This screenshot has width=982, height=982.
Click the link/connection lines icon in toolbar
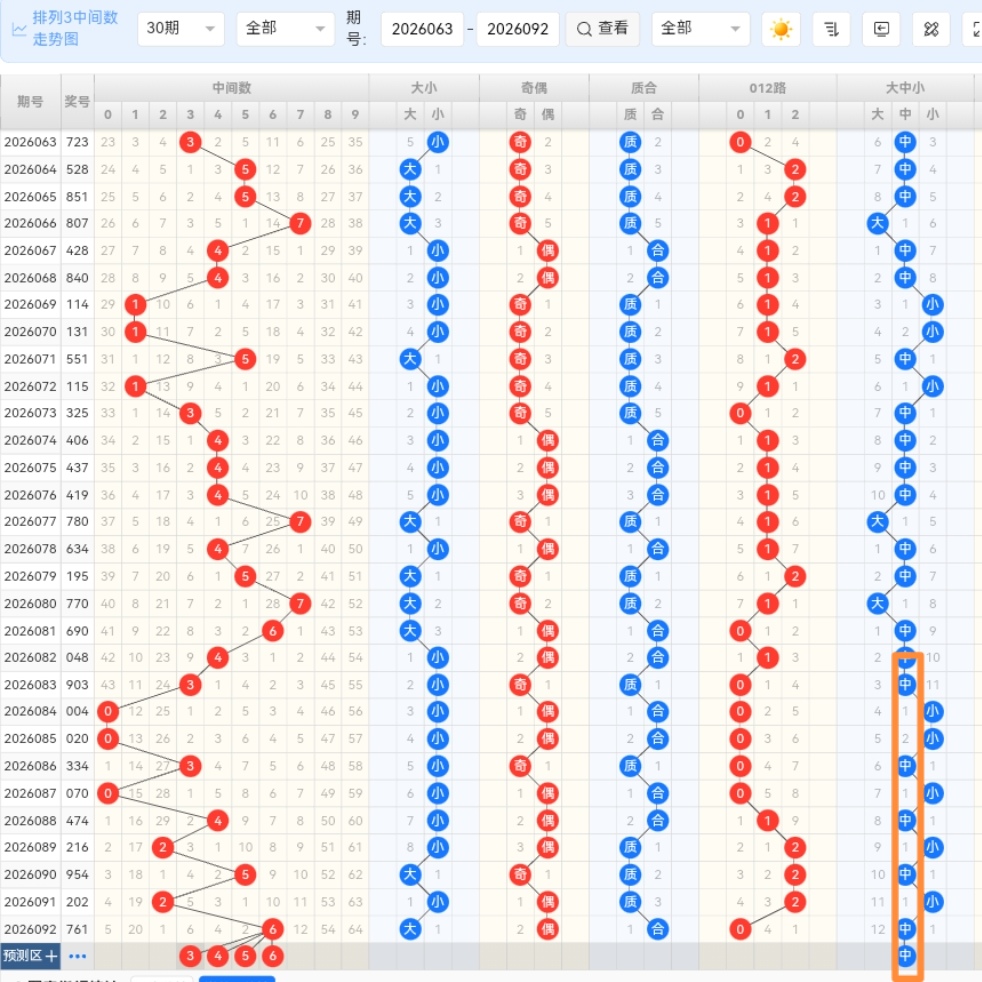click(931, 29)
